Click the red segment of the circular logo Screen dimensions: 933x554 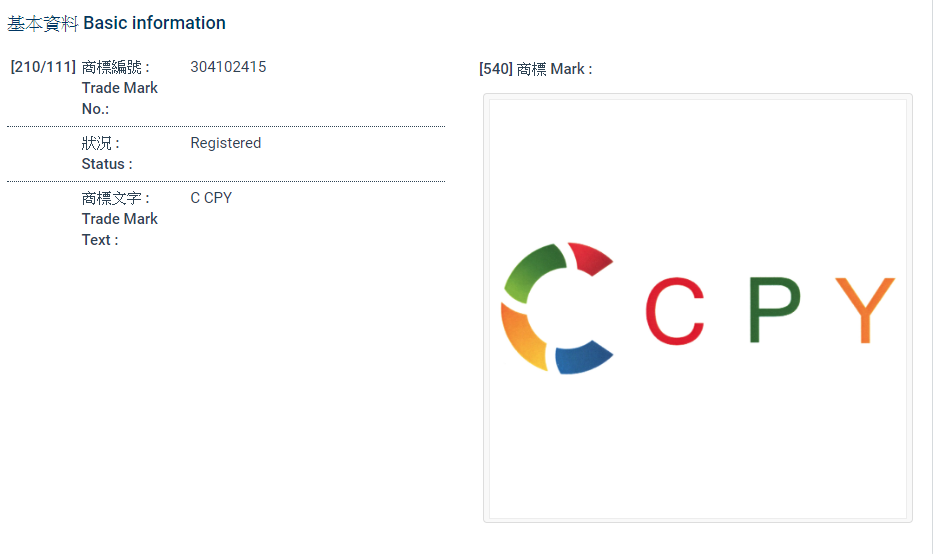tap(590, 258)
